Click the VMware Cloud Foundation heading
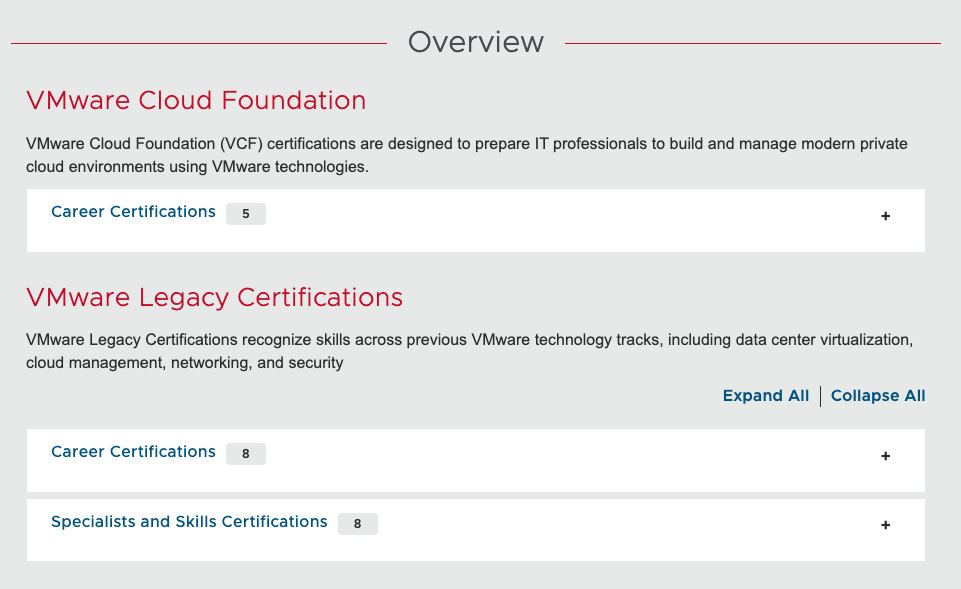Screen dimensions: 961x589 (196, 101)
